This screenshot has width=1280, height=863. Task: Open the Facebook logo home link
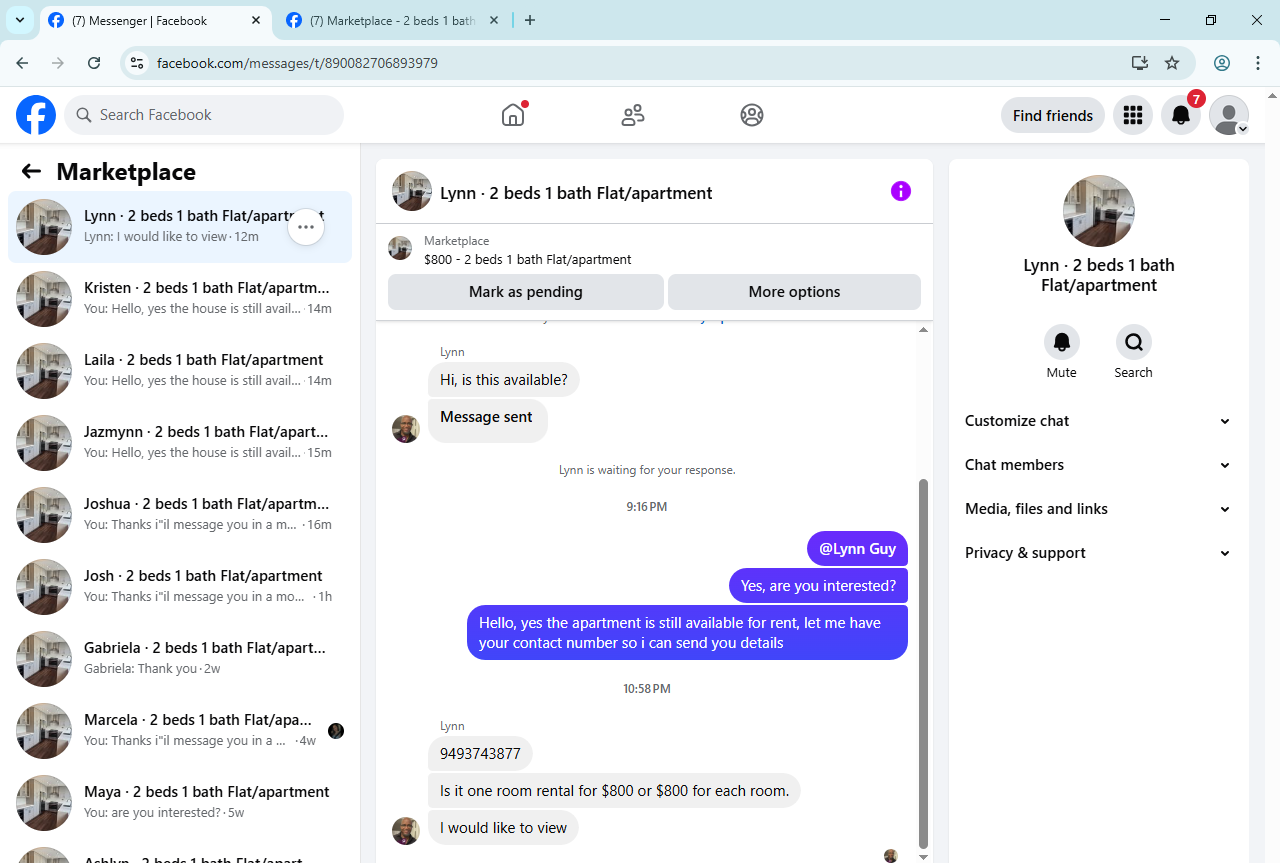click(36, 115)
